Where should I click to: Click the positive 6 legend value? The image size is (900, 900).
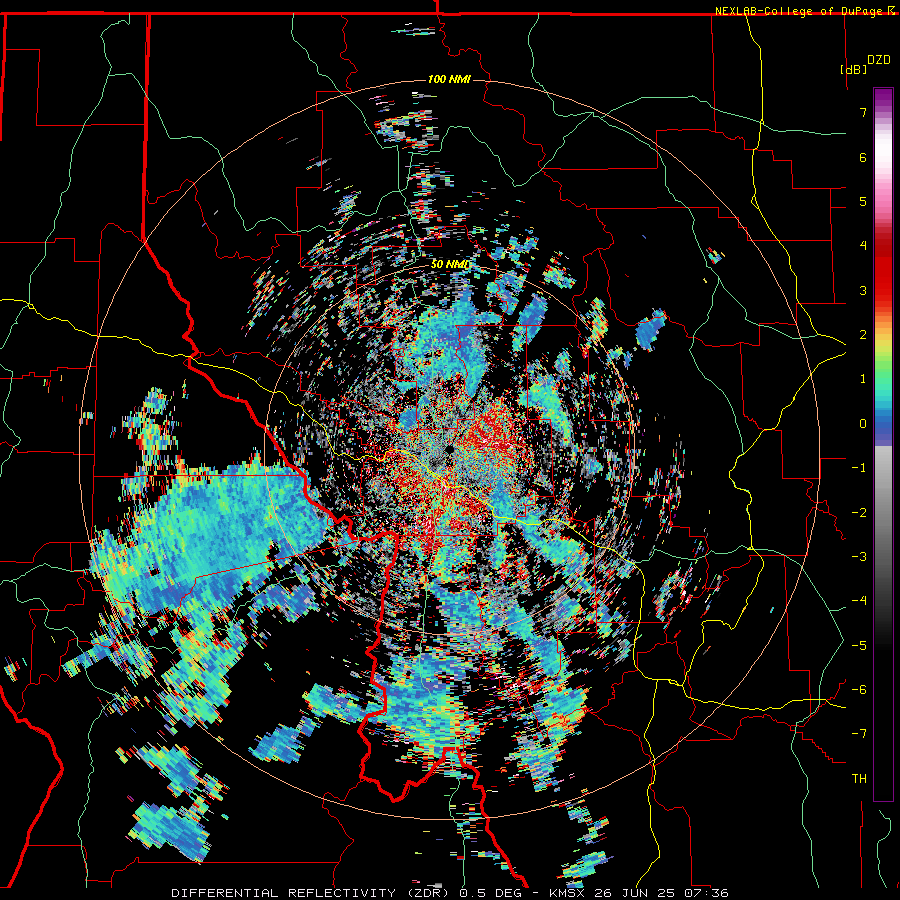tap(863, 157)
